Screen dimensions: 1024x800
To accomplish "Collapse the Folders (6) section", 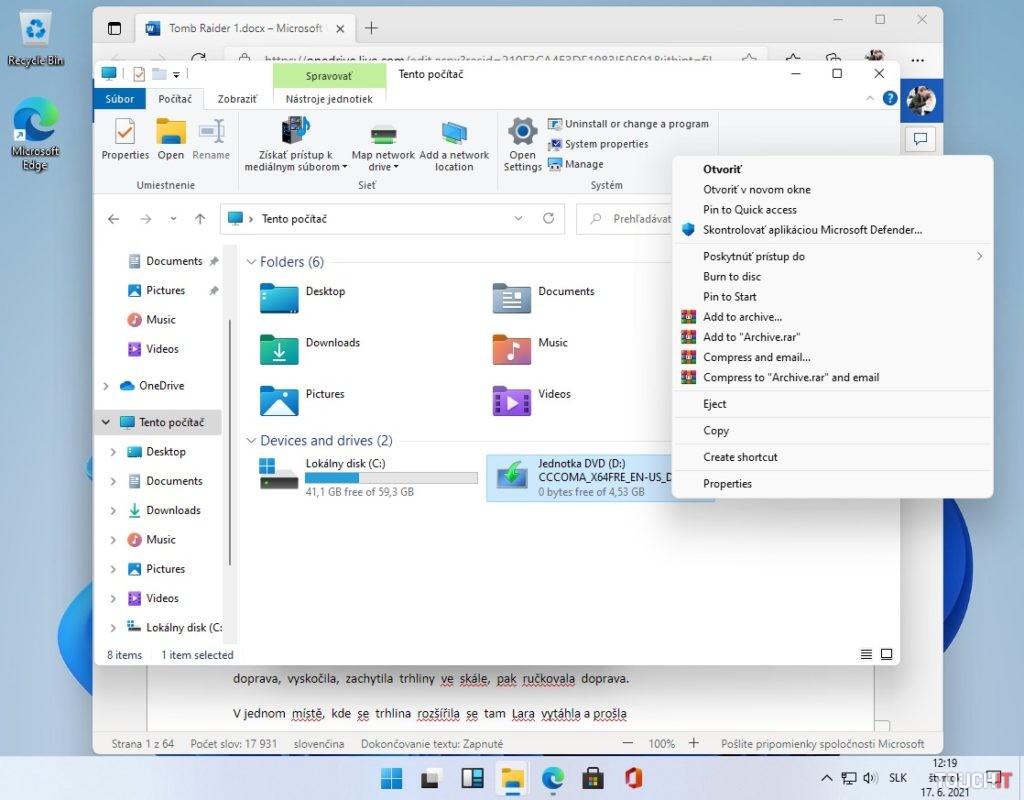I will click(251, 262).
